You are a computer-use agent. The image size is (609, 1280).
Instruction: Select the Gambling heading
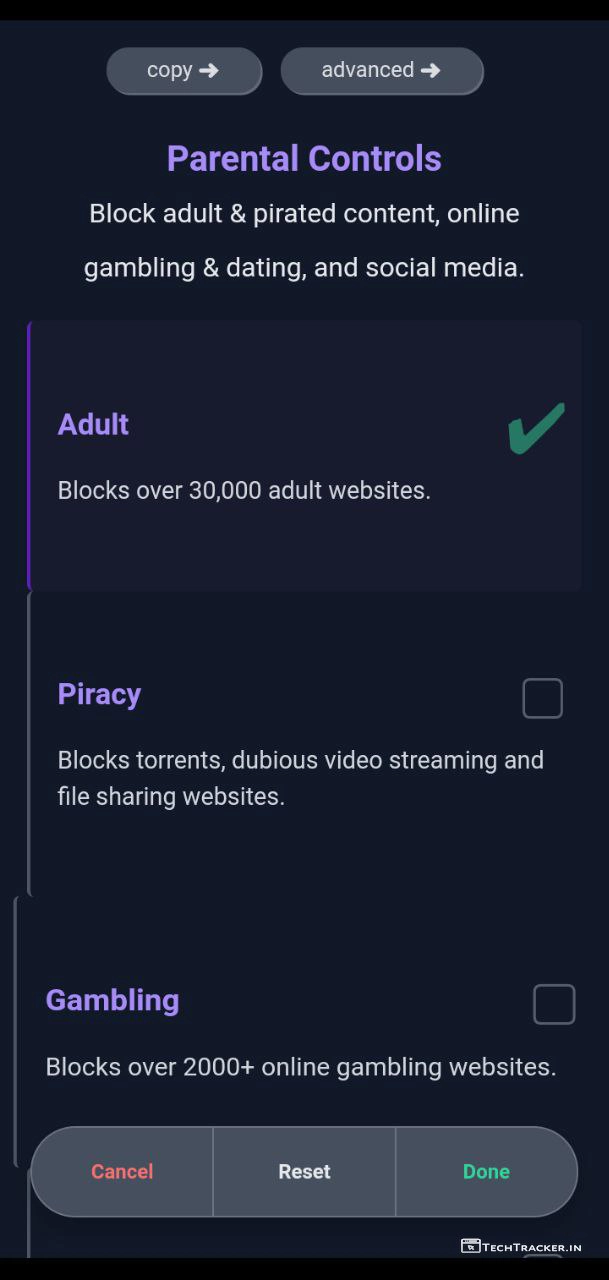(112, 1000)
